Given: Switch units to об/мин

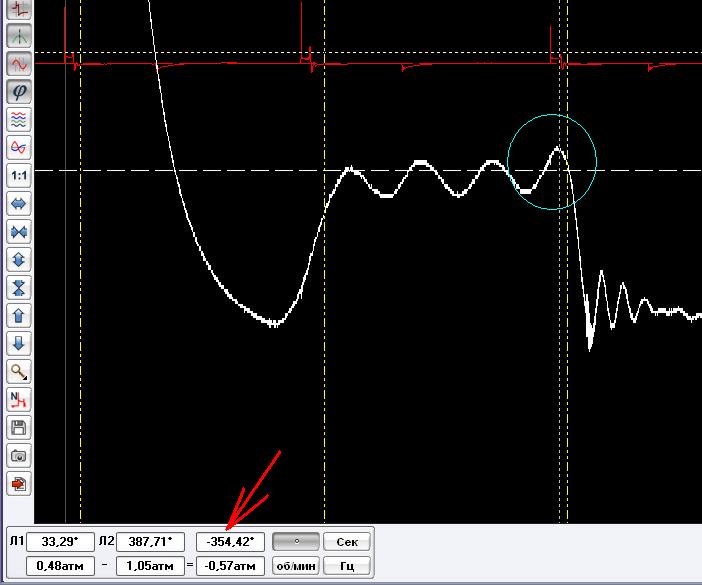Looking at the screenshot, I should 296,566.
